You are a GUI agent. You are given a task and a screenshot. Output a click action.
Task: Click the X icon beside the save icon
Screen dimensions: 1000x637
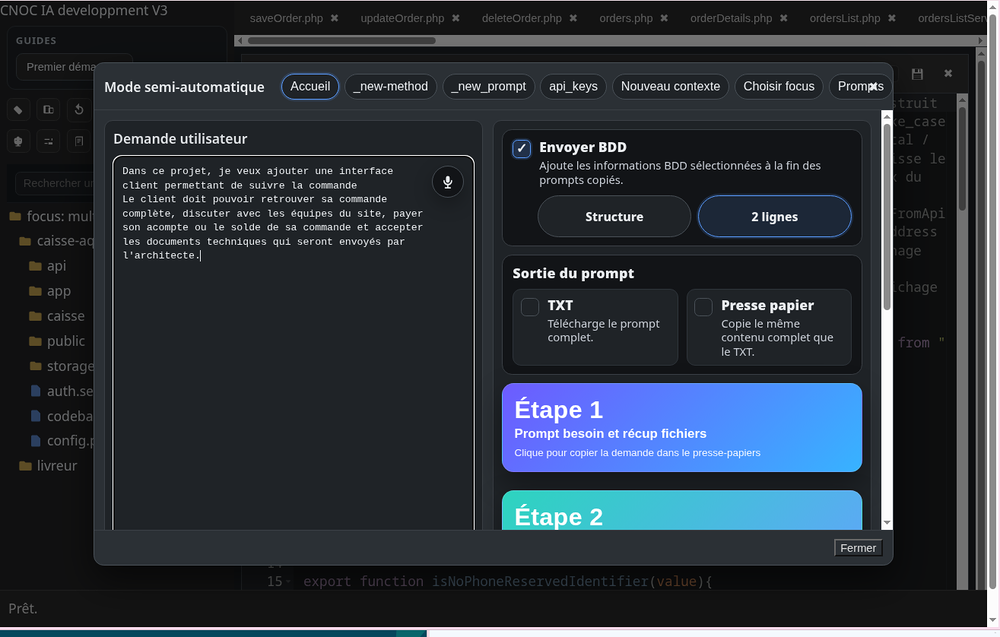pos(948,73)
